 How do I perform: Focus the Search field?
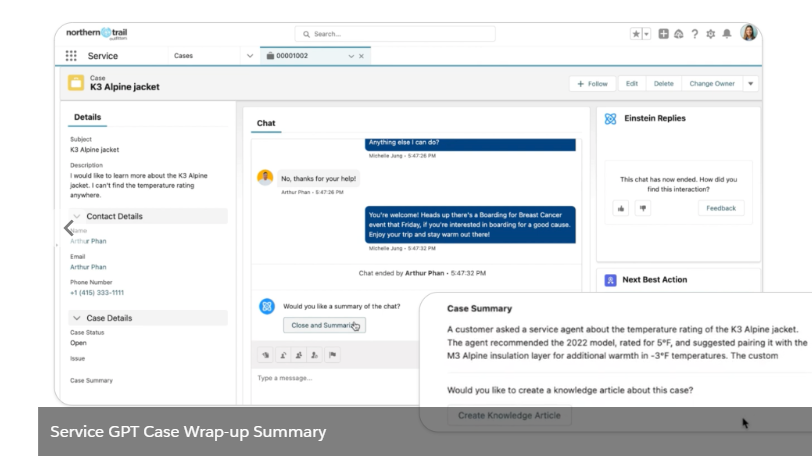click(395, 34)
